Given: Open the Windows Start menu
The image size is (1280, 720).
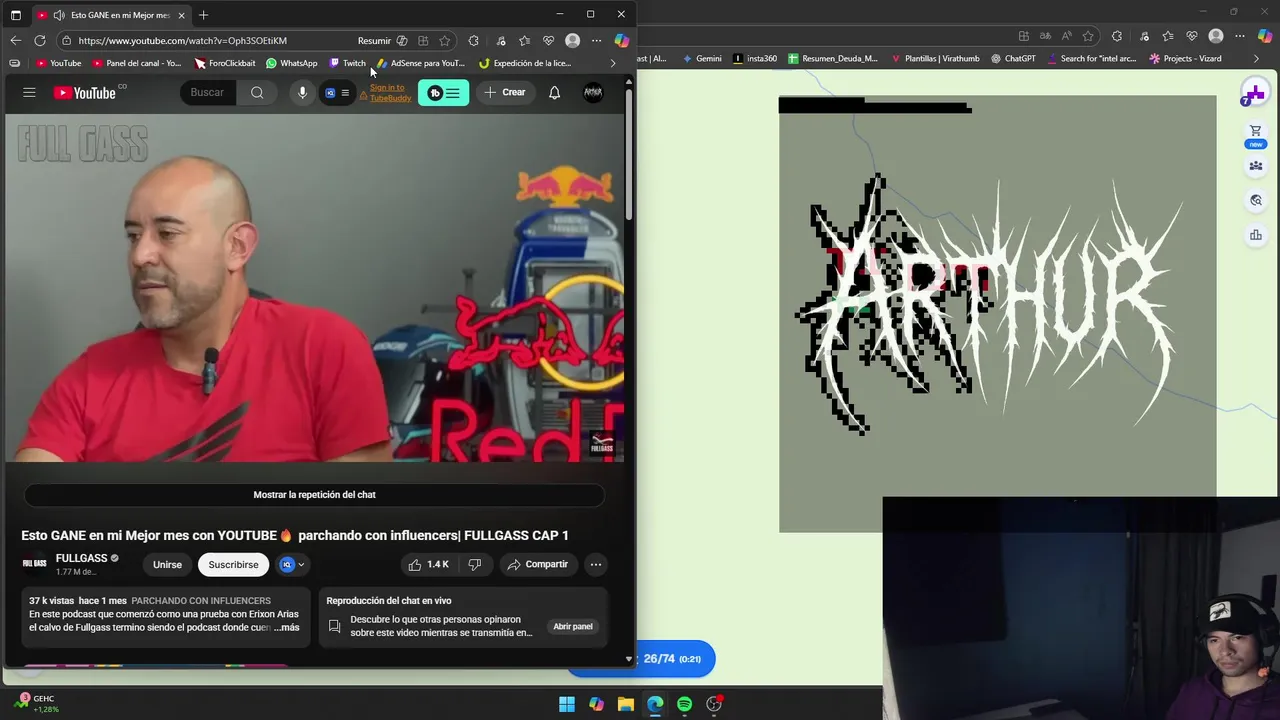Looking at the screenshot, I should (566, 704).
